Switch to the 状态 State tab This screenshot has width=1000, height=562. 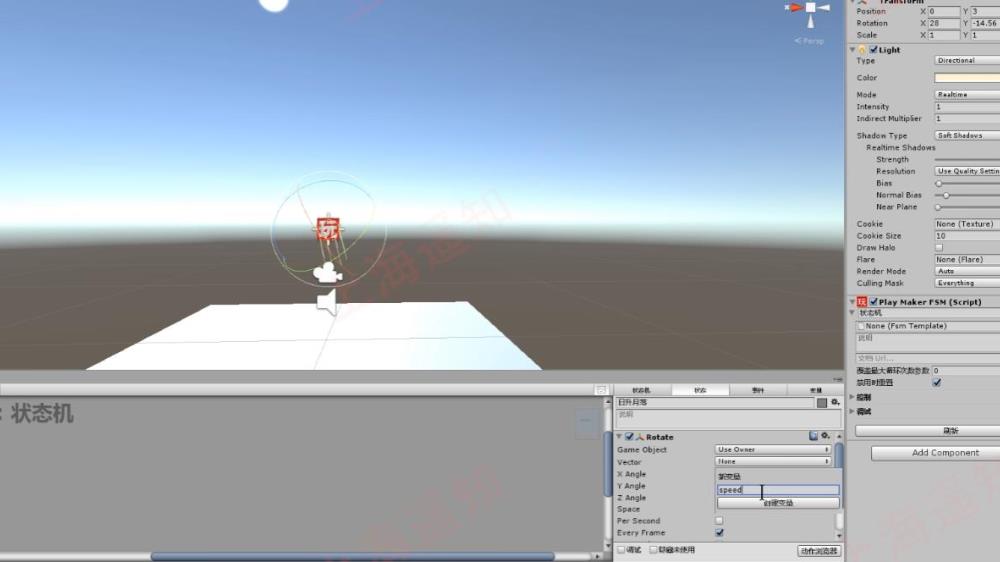[700, 390]
